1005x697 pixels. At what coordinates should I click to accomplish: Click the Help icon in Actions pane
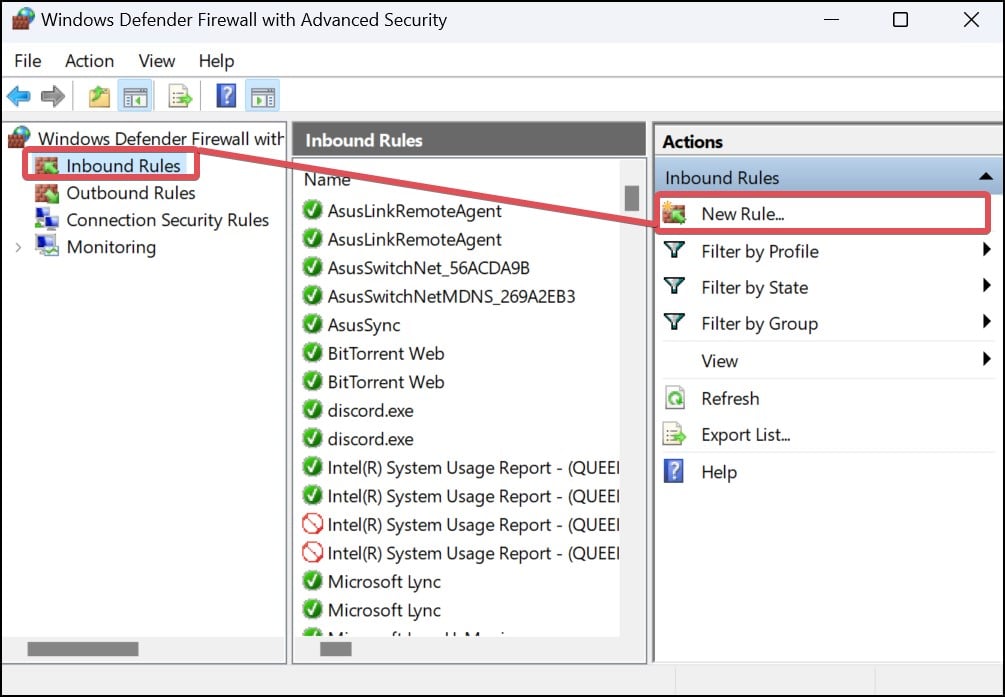pyautogui.click(x=674, y=471)
